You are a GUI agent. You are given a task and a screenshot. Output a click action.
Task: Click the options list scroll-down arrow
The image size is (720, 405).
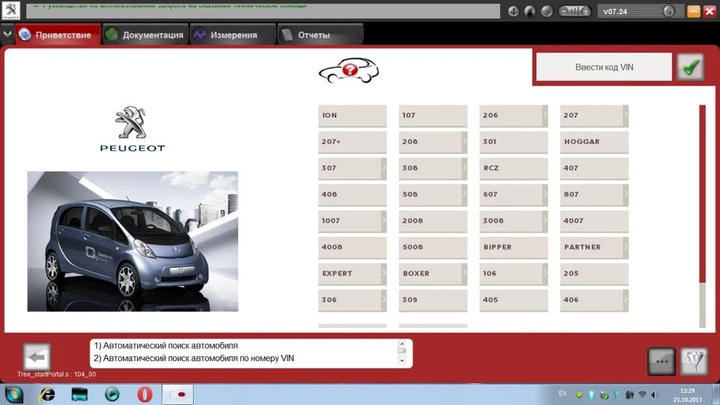402,361
